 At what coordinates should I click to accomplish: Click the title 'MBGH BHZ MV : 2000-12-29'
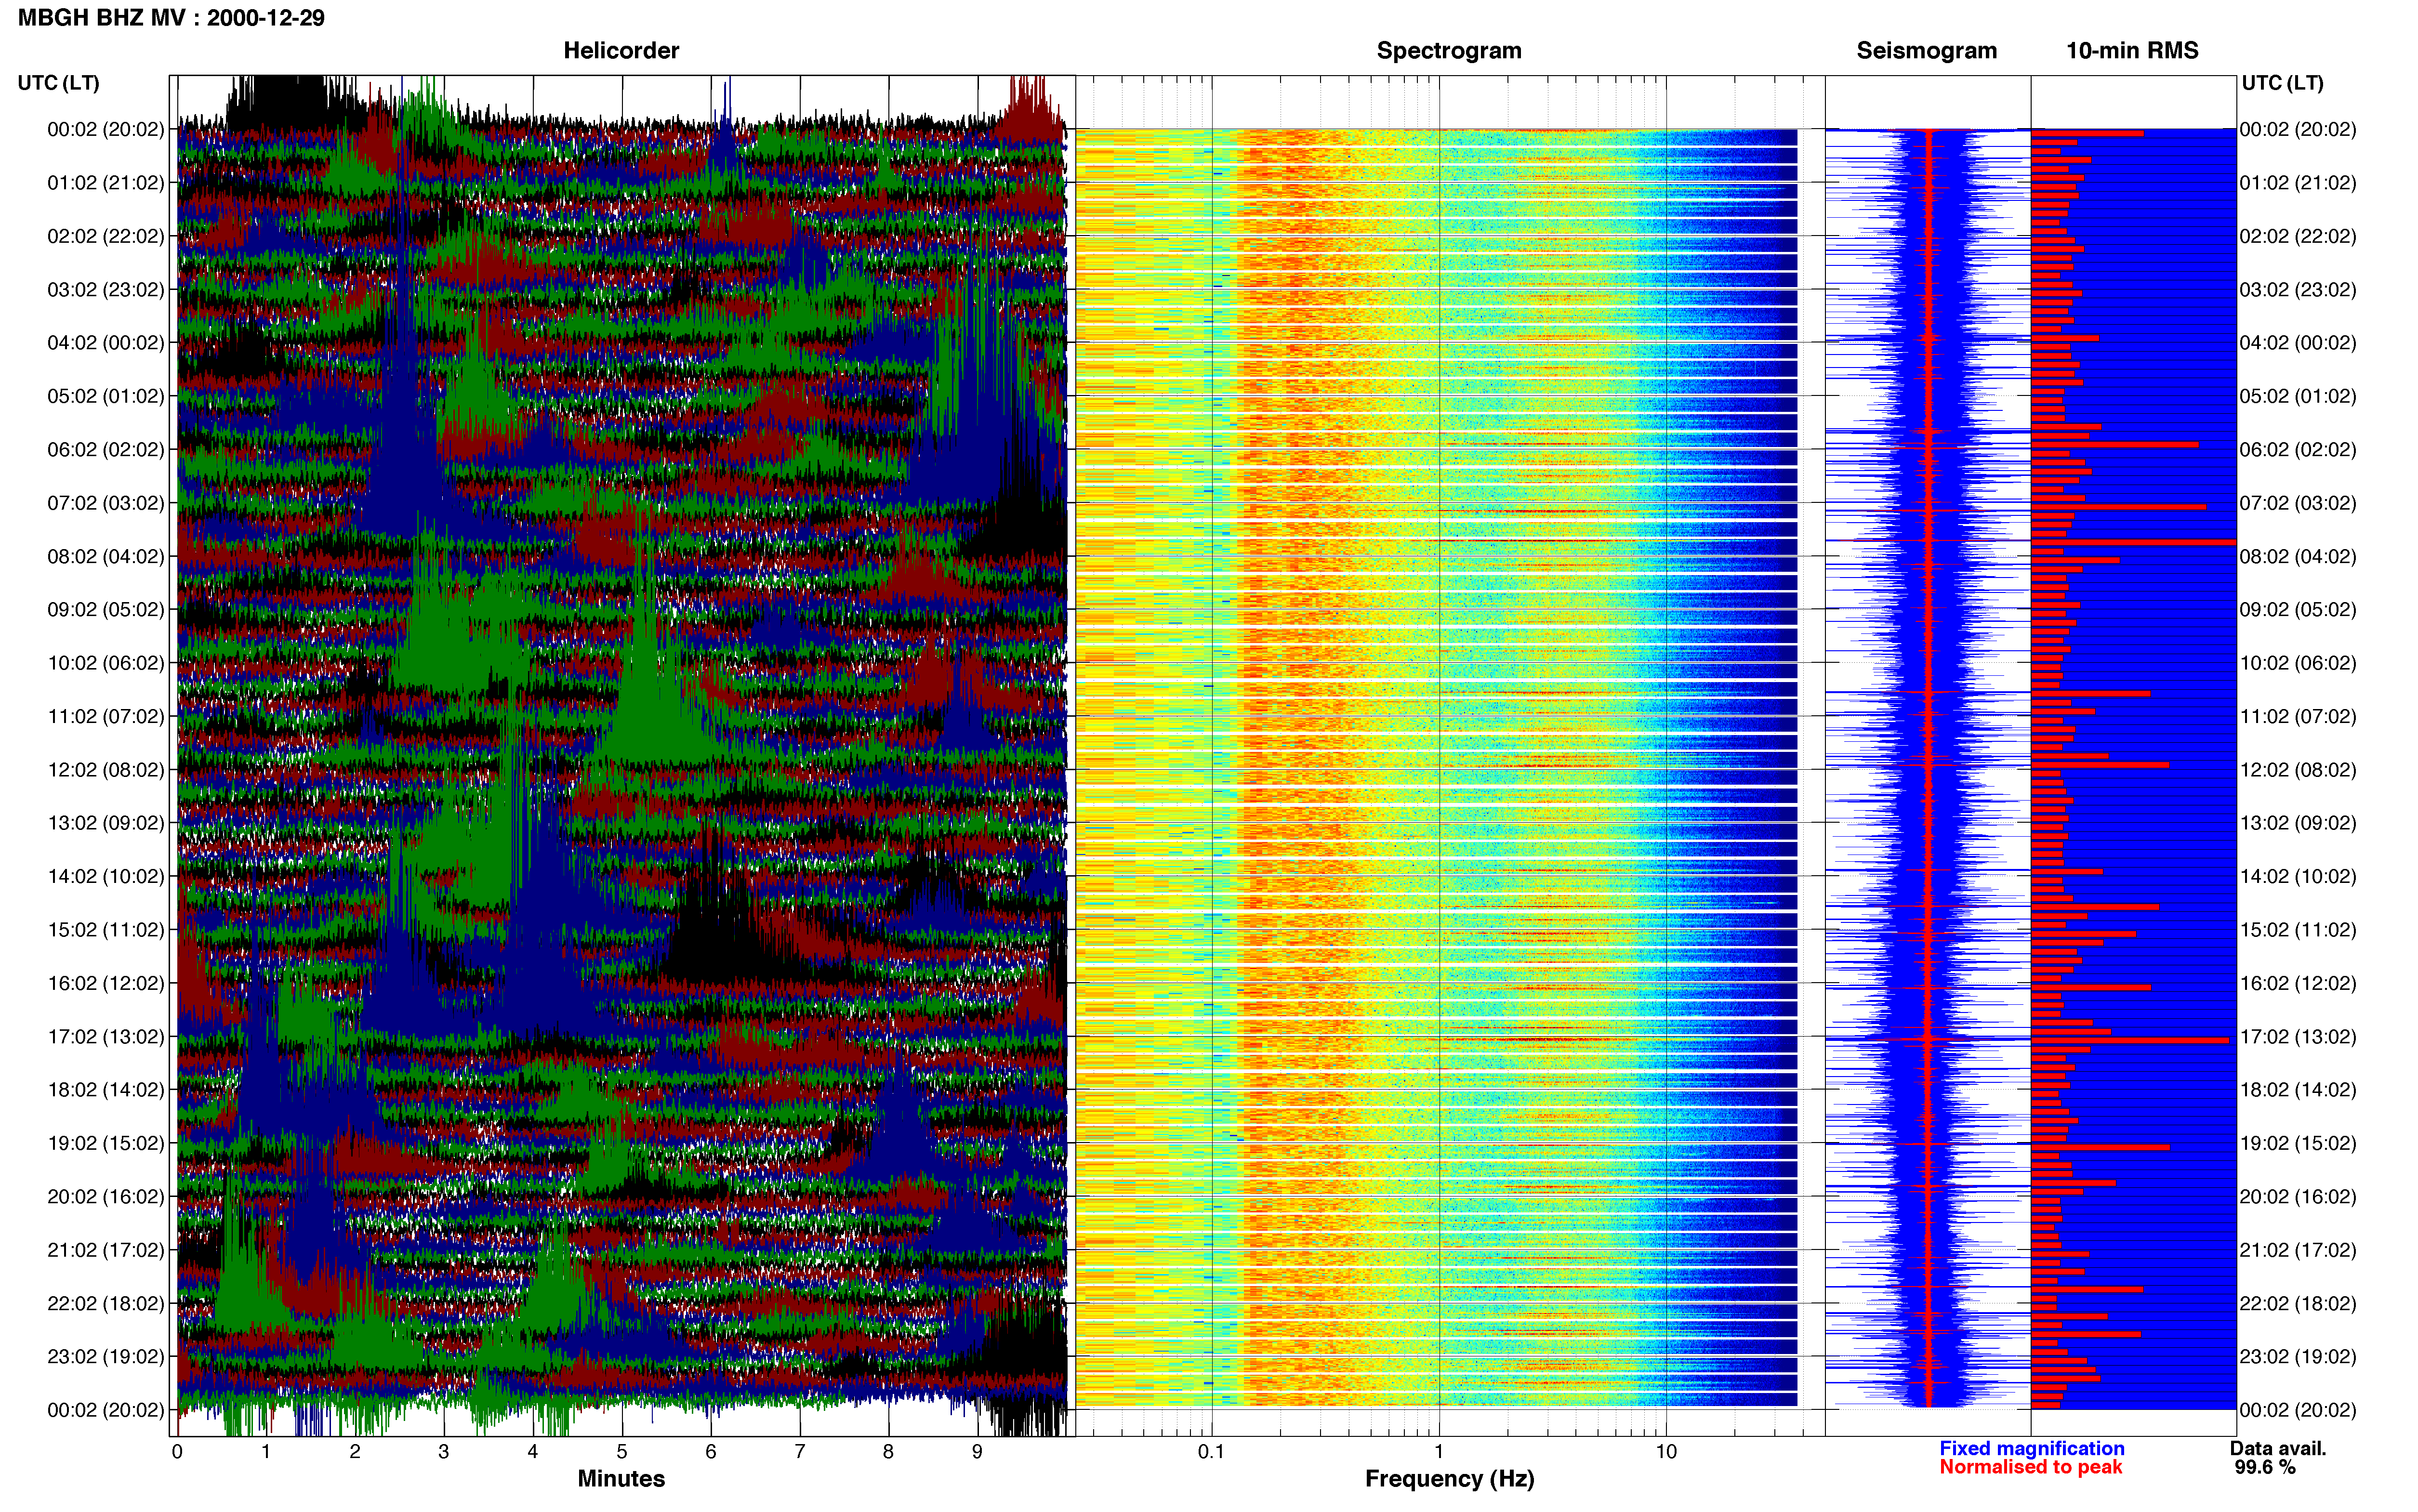tap(171, 18)
